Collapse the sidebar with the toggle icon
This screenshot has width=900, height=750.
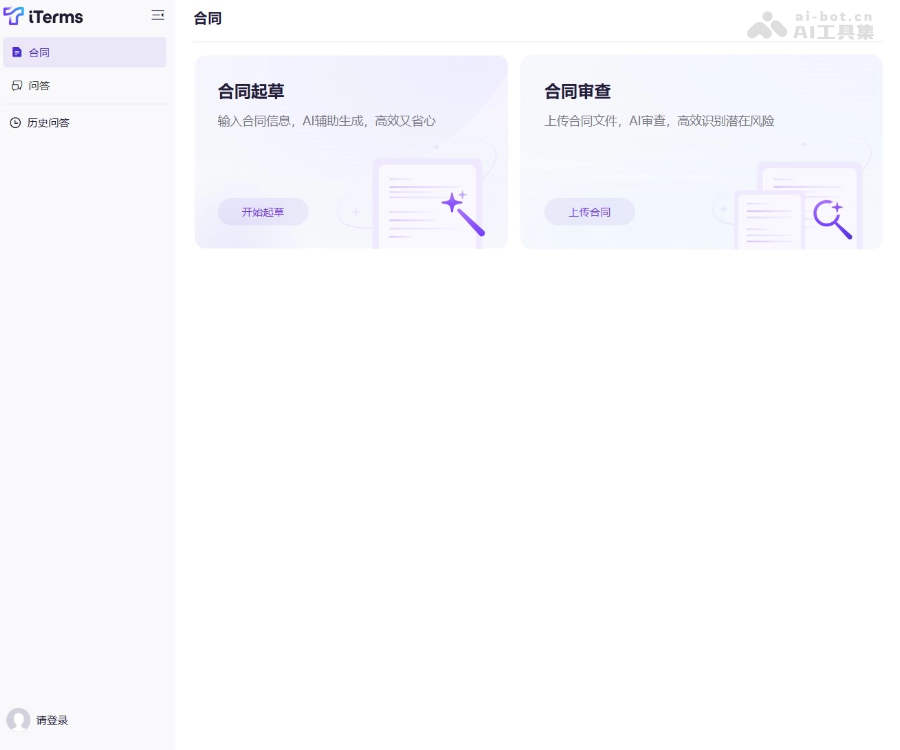click(157, 15)
